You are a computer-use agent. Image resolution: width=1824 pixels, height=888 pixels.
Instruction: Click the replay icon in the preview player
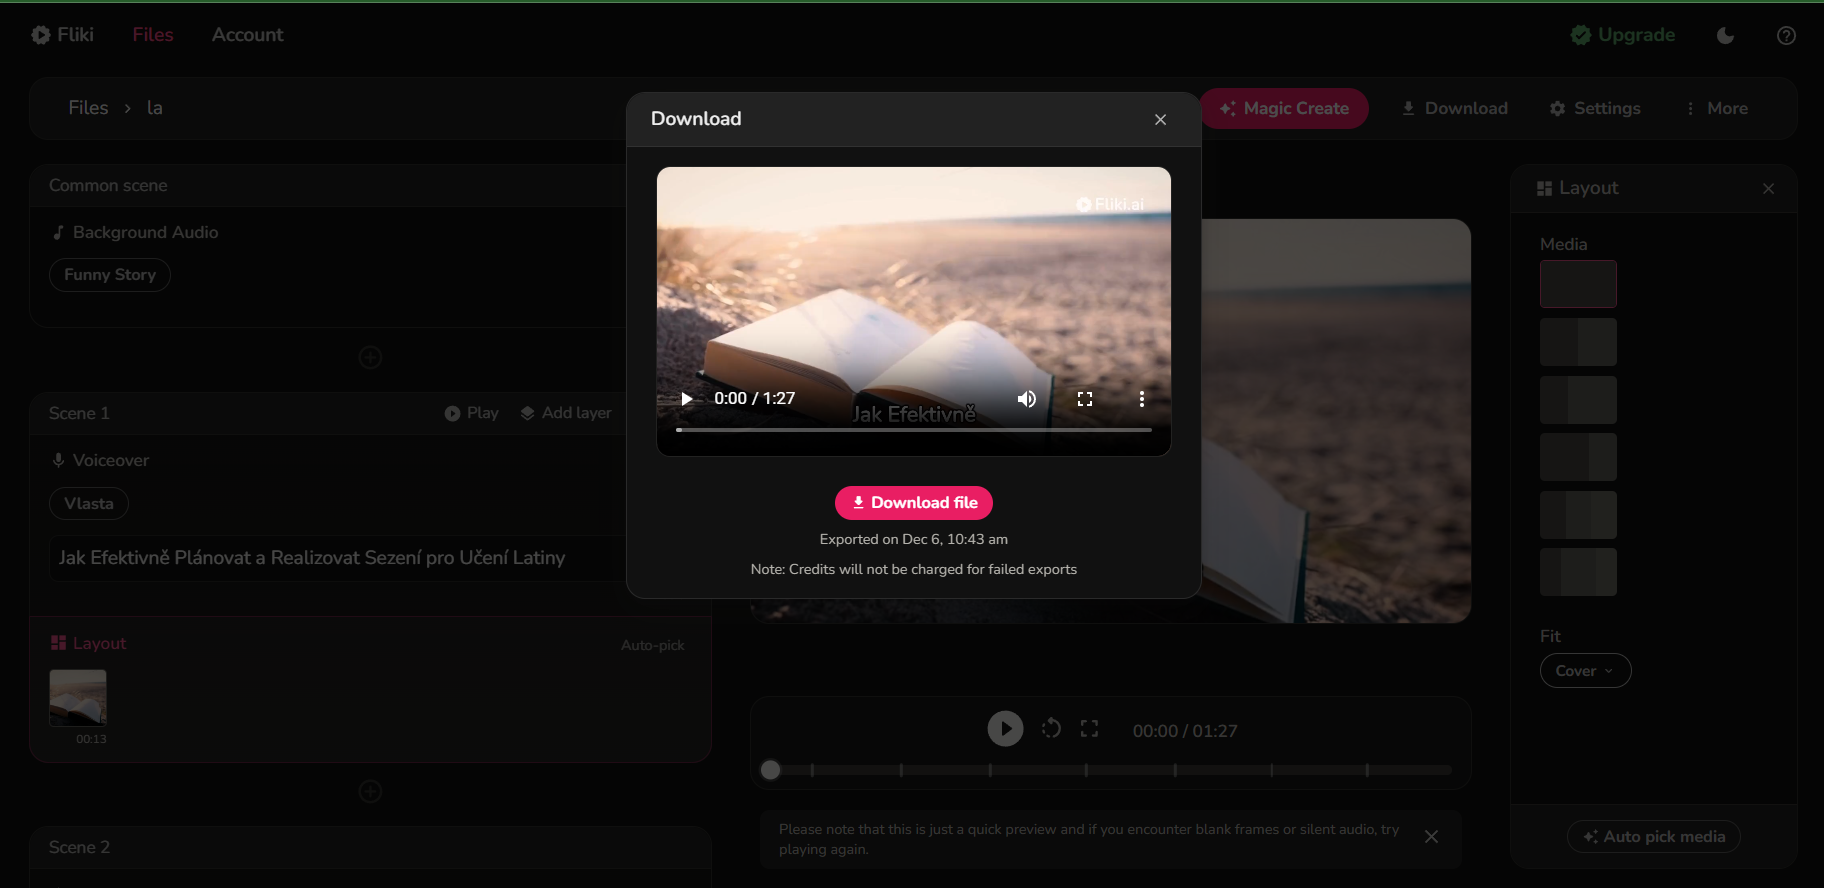tap(1051, 729)
